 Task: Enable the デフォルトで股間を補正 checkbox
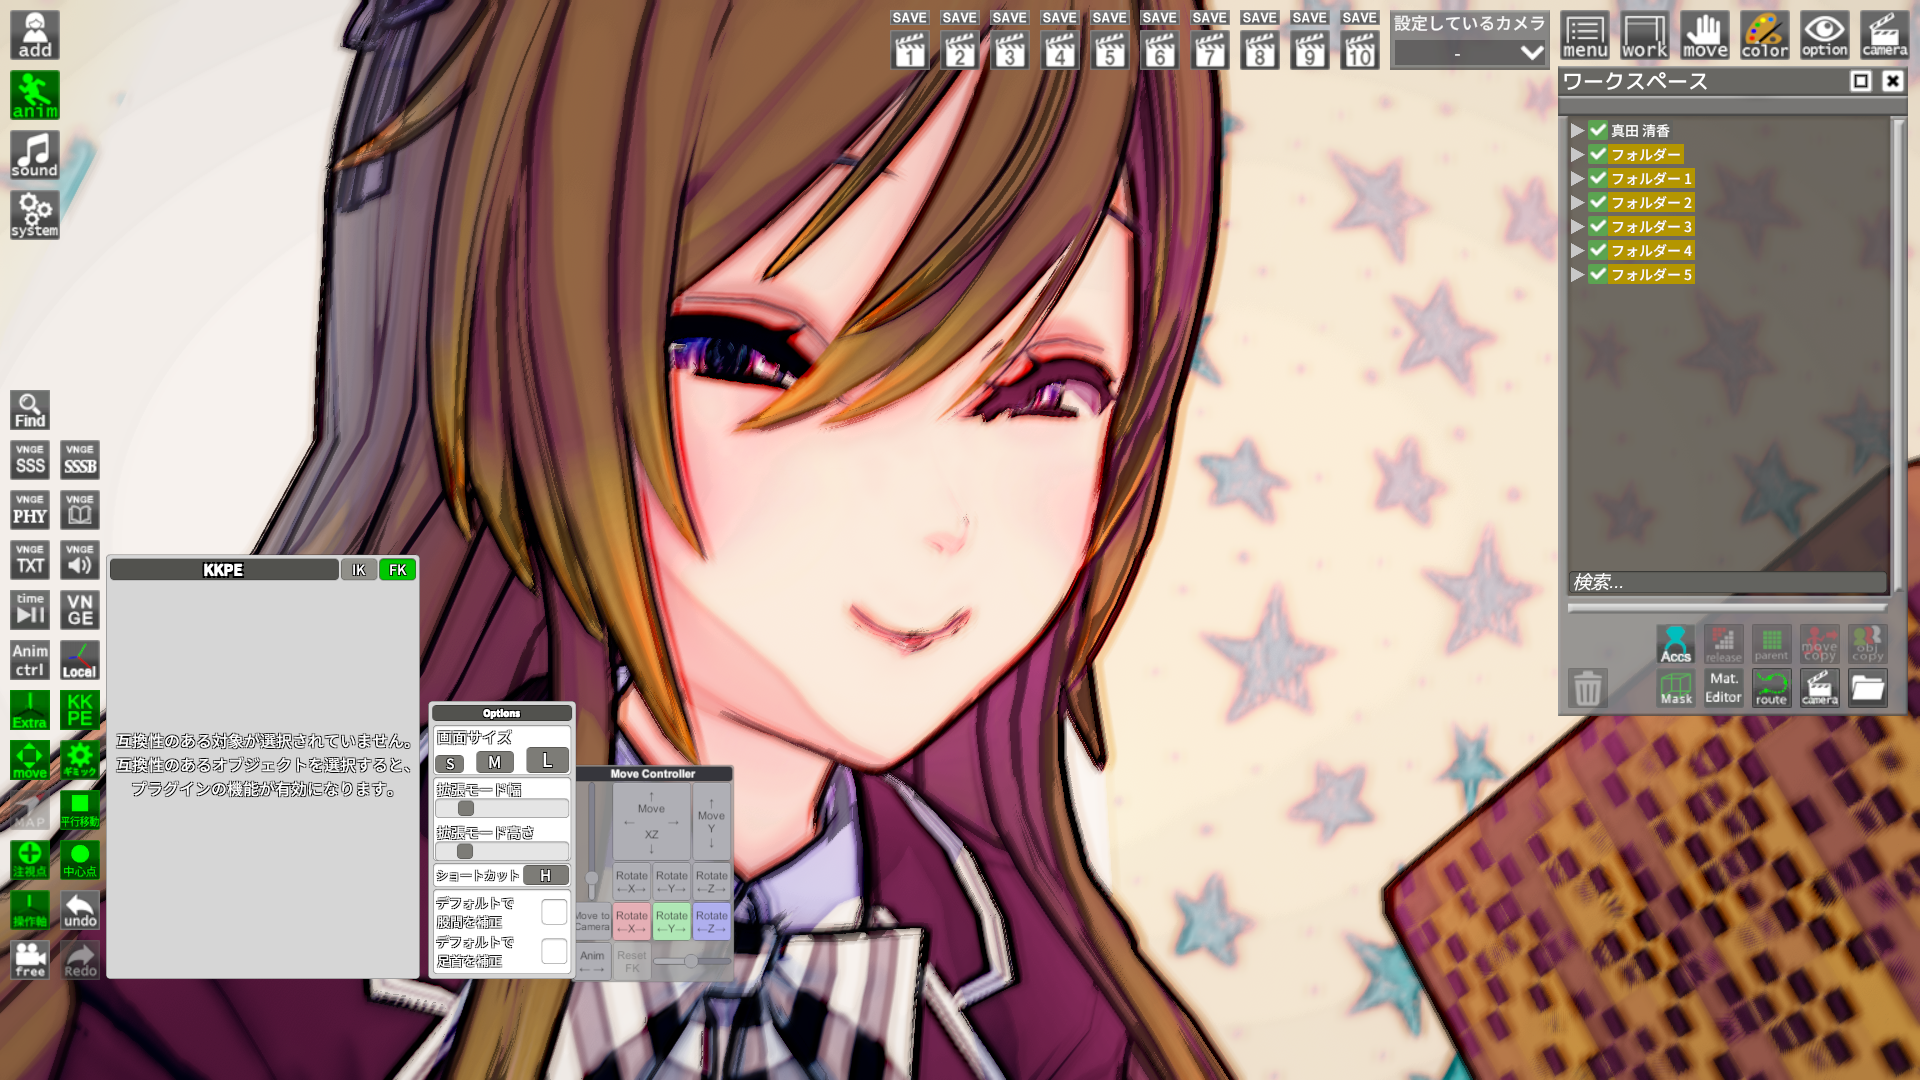554,912
